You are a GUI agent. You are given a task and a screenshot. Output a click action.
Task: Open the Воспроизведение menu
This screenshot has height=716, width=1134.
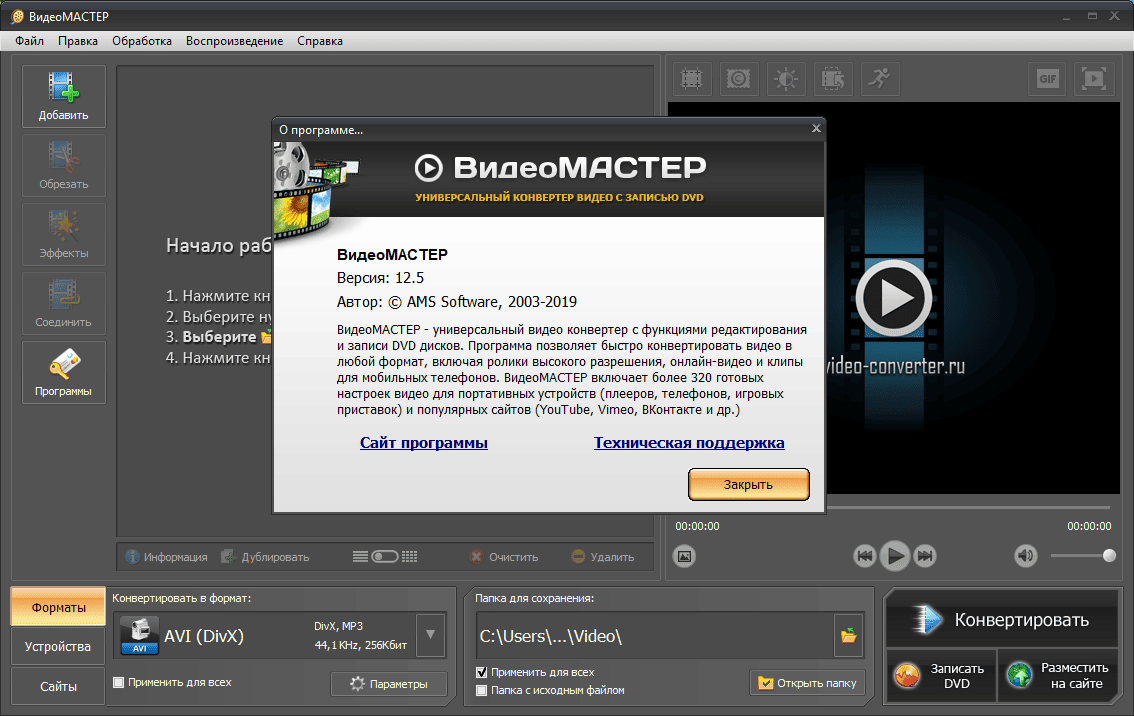coord(234,41)
